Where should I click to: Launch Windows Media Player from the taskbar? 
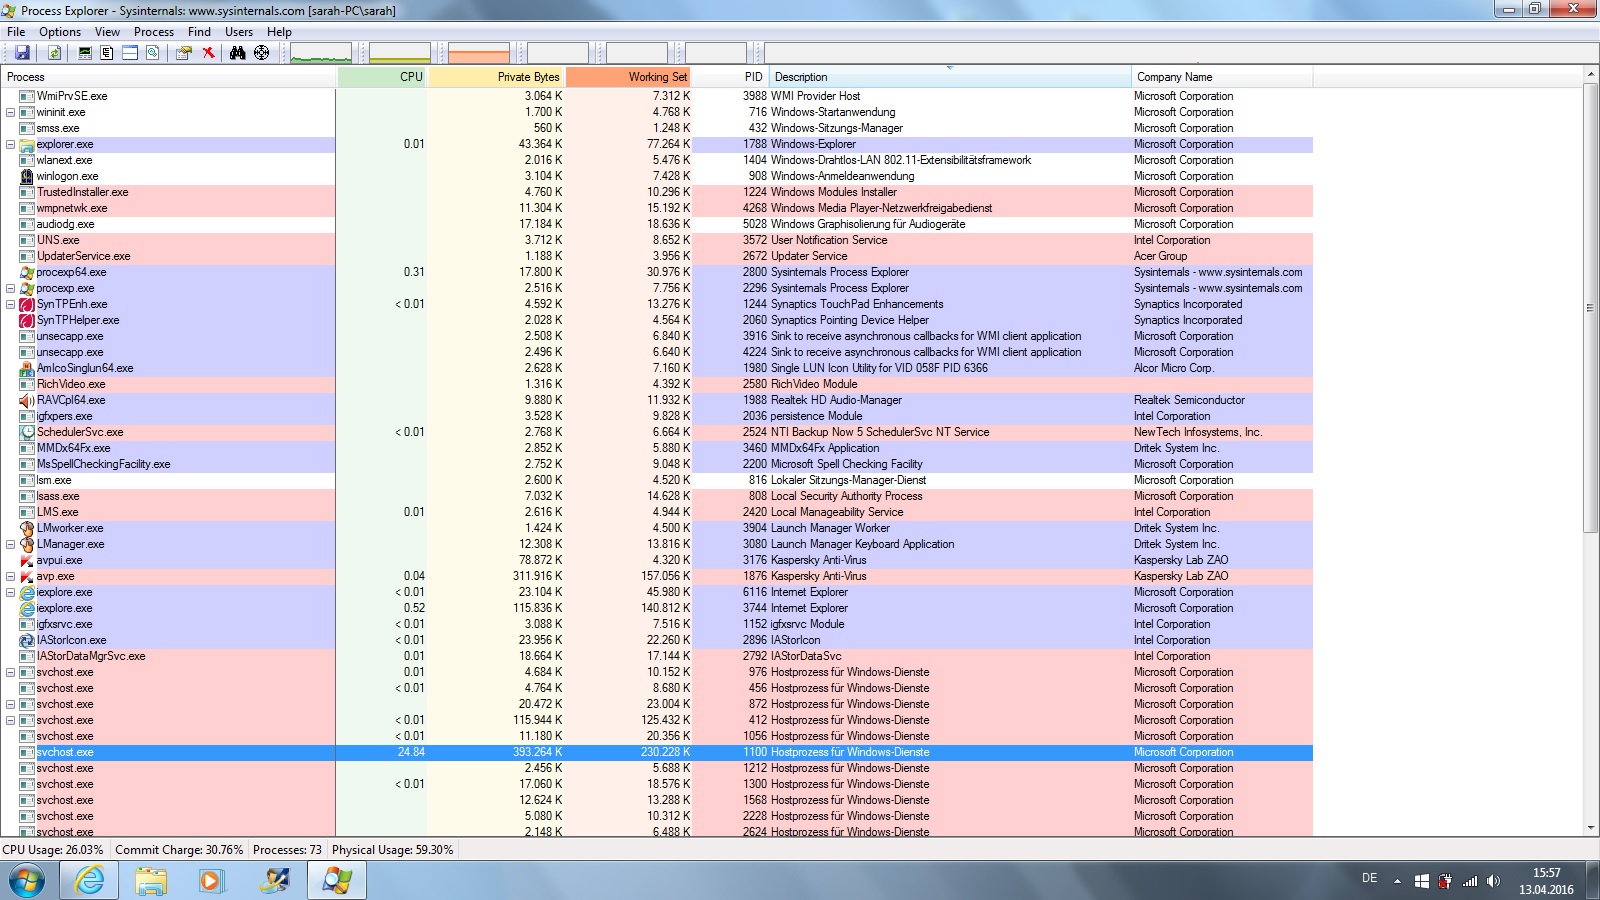211,880
